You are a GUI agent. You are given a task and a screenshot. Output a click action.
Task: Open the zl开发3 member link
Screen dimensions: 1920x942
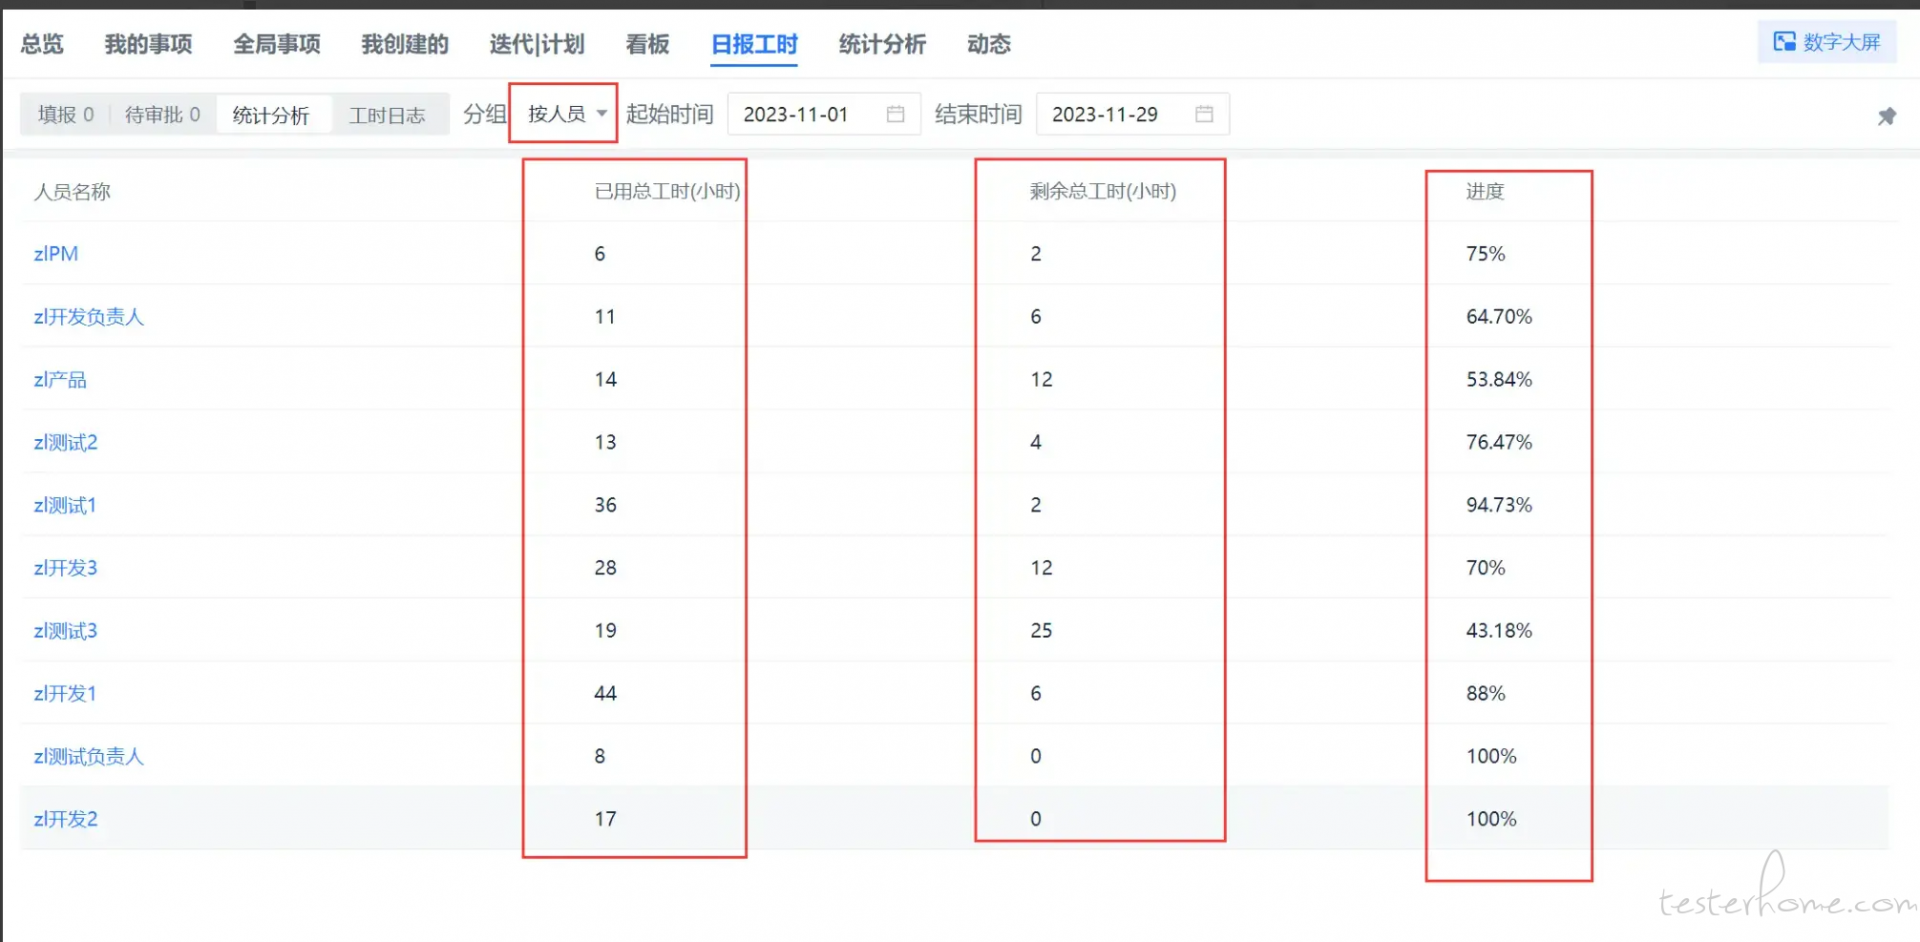66,568
